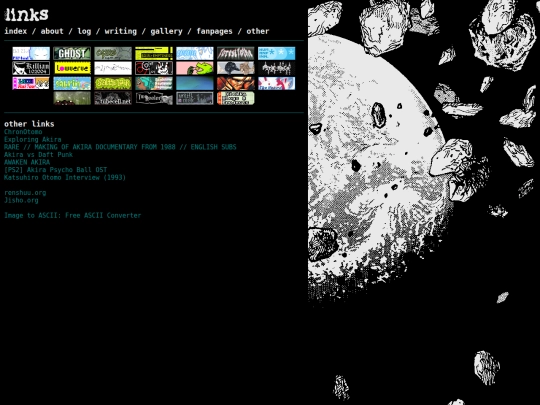Visit the gallery page

(166, 31)
